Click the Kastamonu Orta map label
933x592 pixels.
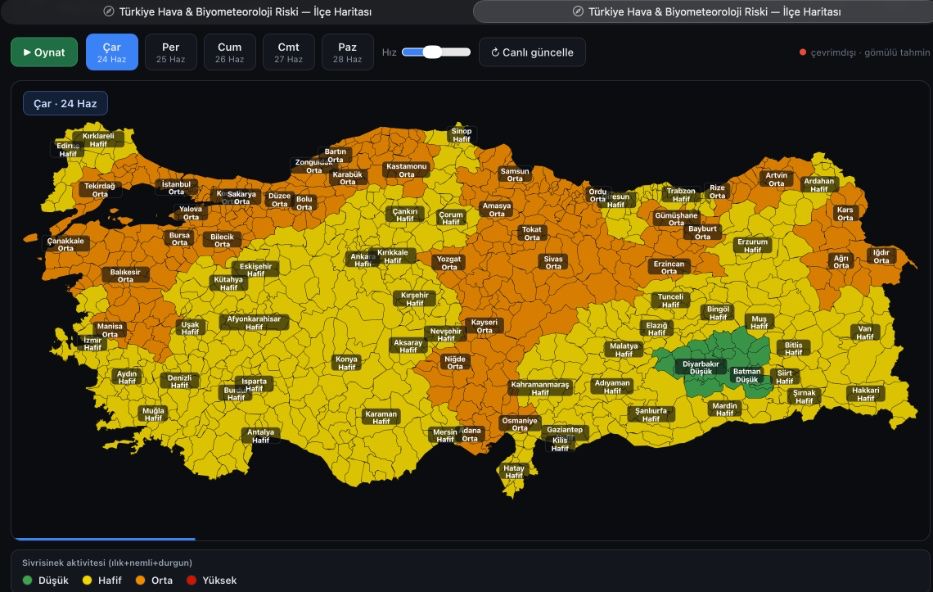406,170
